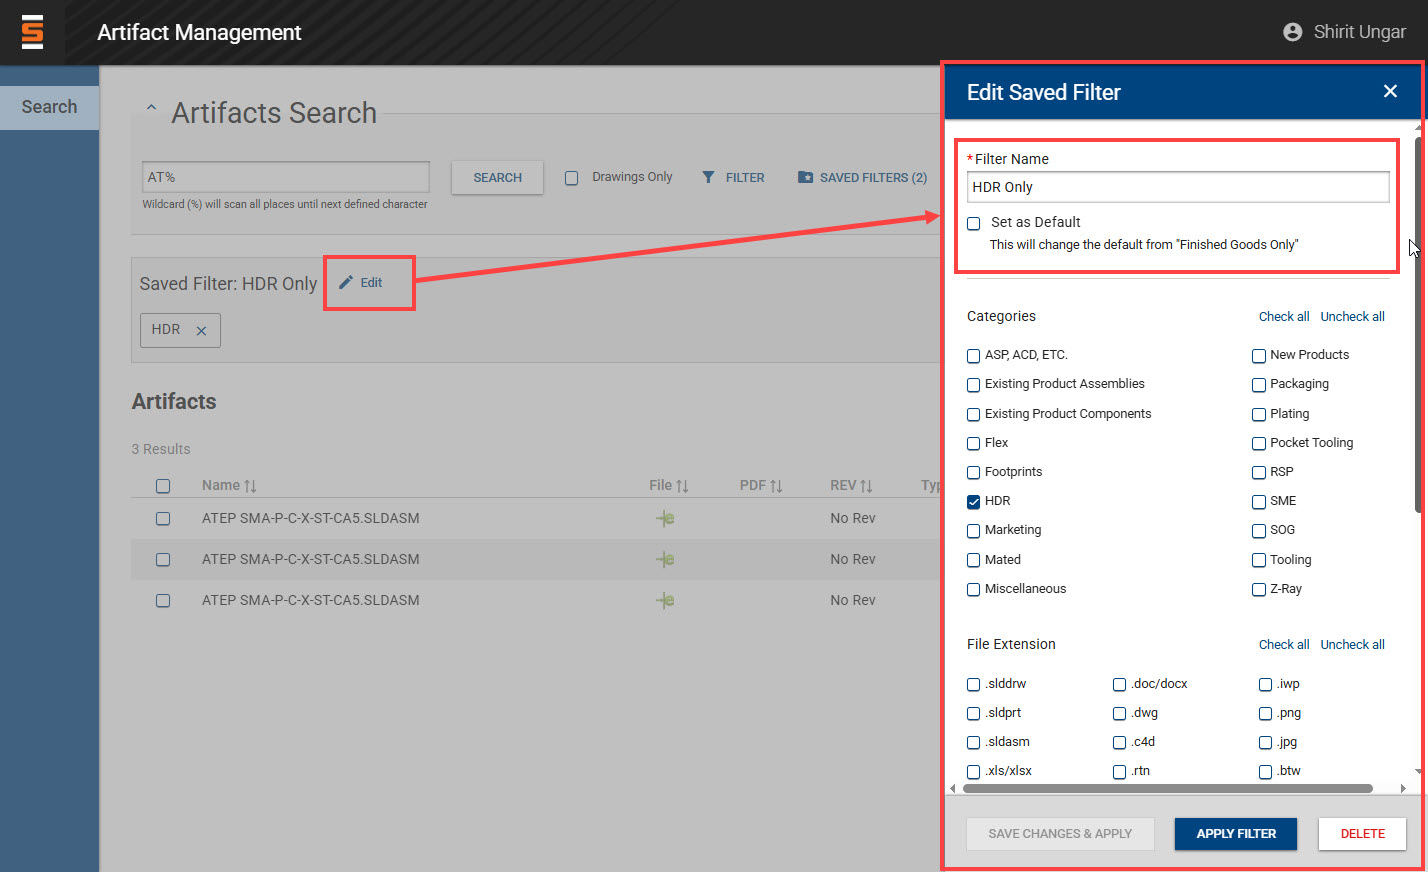Viewport: 1428px width, 872px height.
Task: Sort by PDF column
Action: (x=775, y=486)
